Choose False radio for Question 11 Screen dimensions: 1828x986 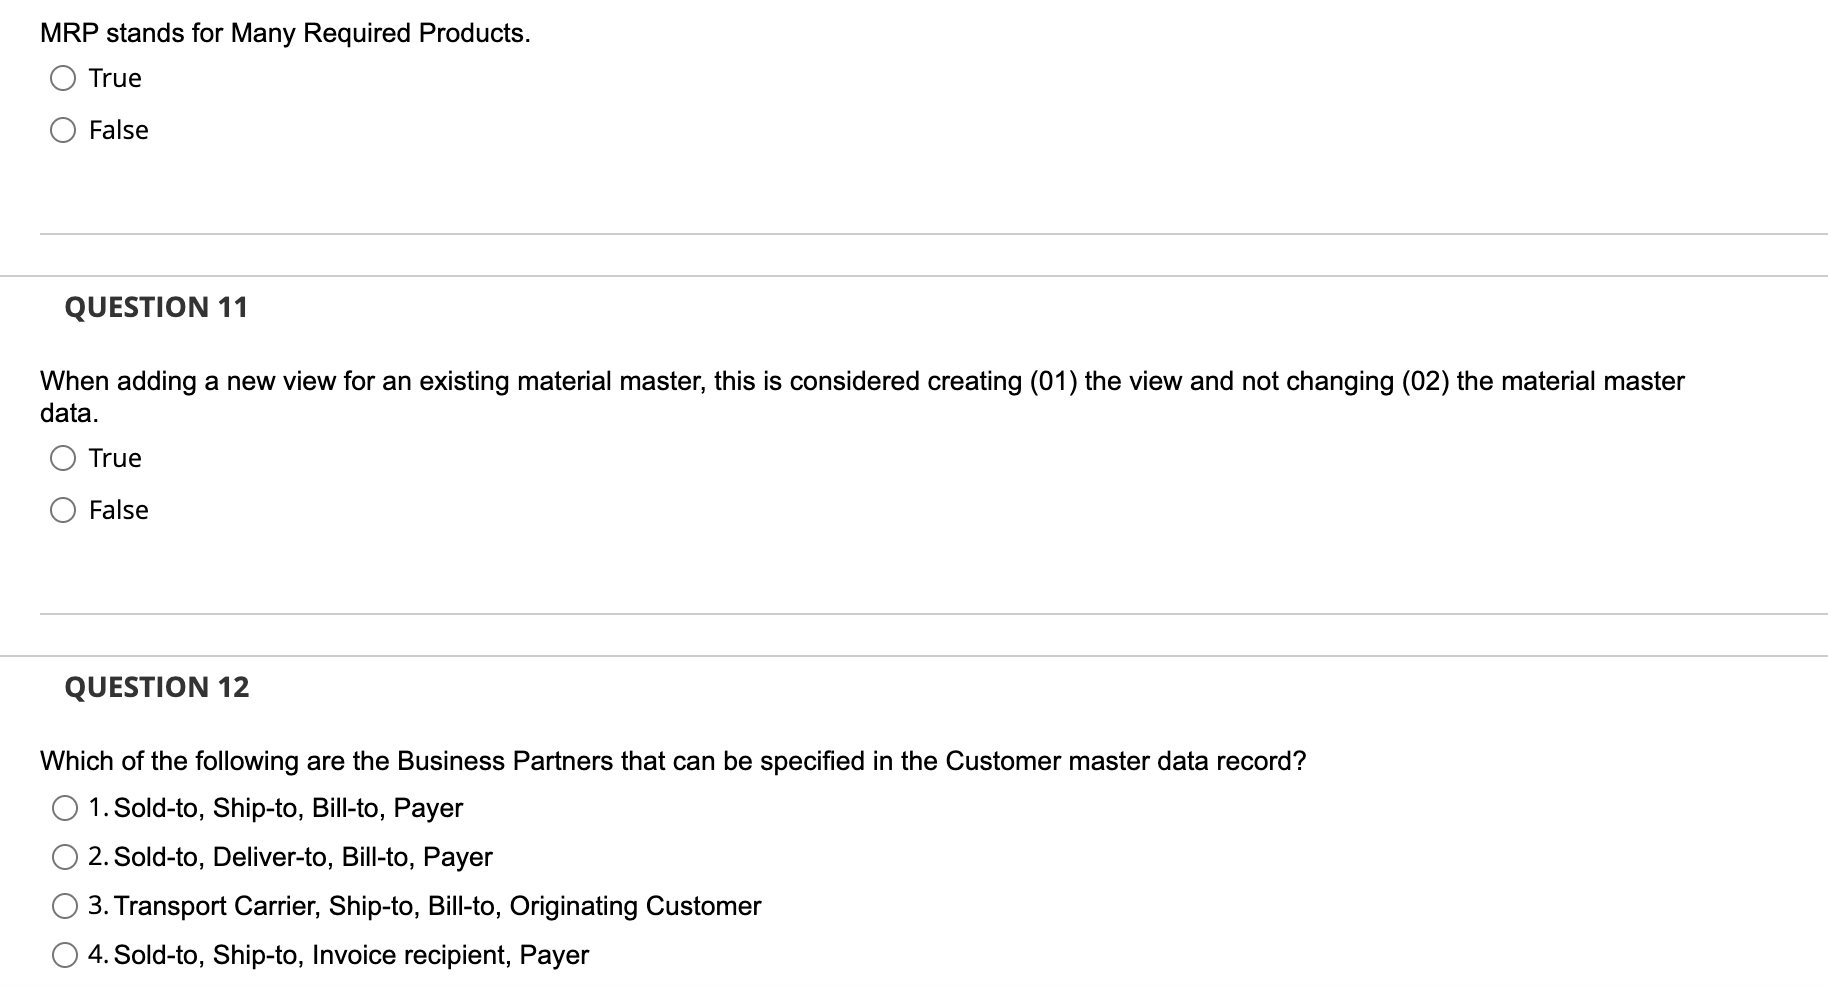coord(63,510)
